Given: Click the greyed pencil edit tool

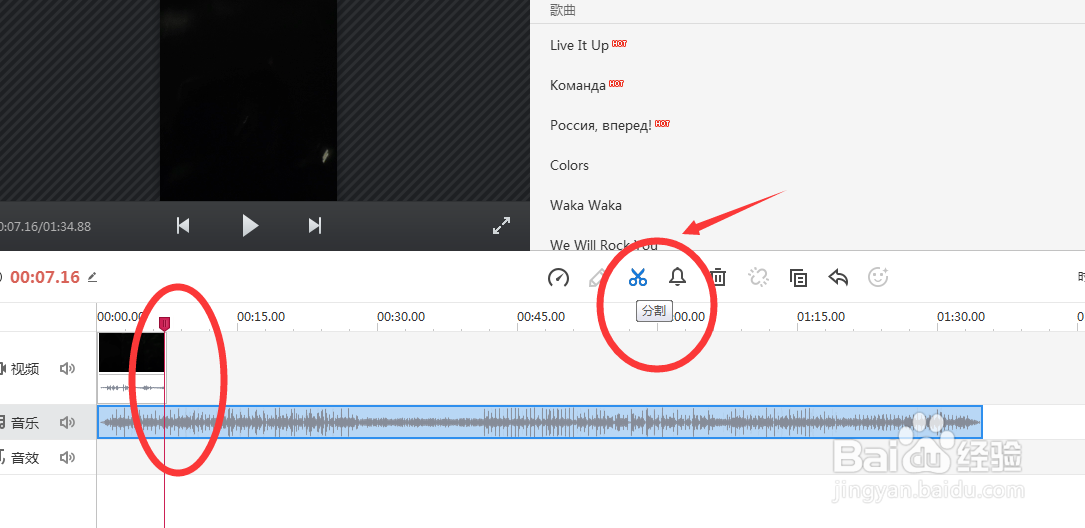Looking at the screenshot, I should [x=596, y=277].
